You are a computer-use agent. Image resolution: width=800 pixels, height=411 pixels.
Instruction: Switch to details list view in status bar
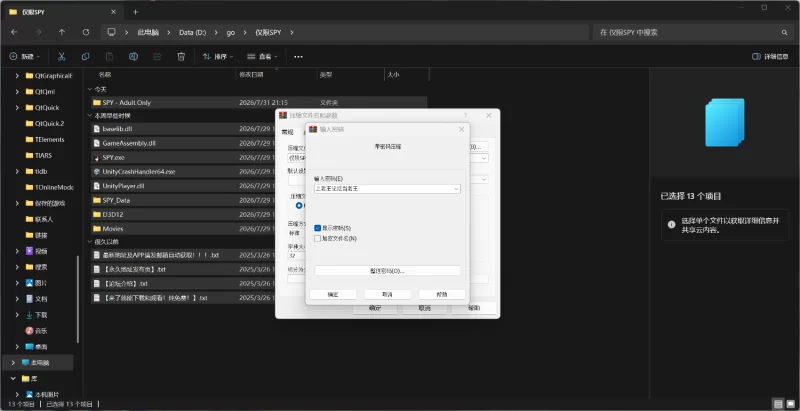778,403
